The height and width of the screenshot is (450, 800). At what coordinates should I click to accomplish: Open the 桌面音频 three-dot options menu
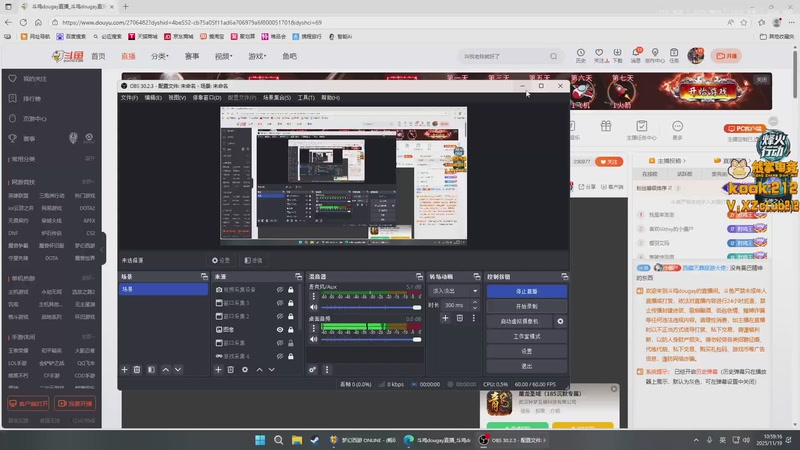coord(314,328)
